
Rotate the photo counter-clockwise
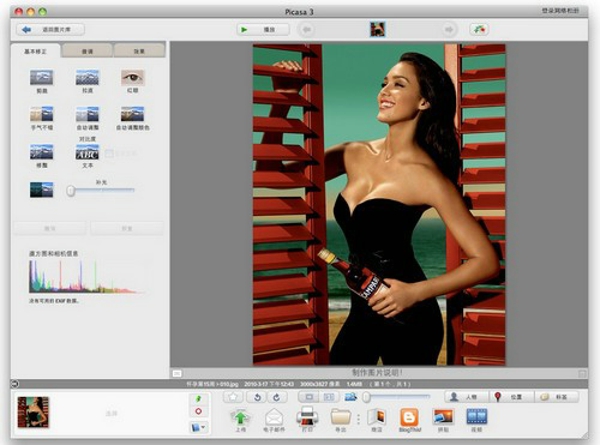coord(260,397)
